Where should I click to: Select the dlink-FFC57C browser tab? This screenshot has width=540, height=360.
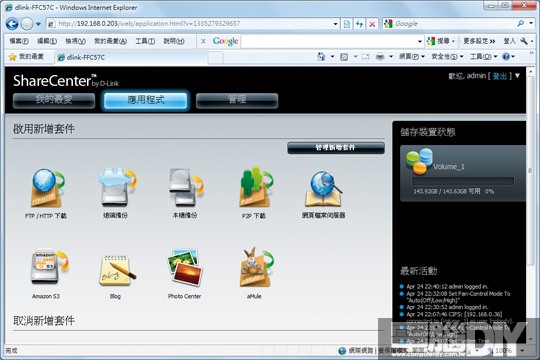[131, 57]
